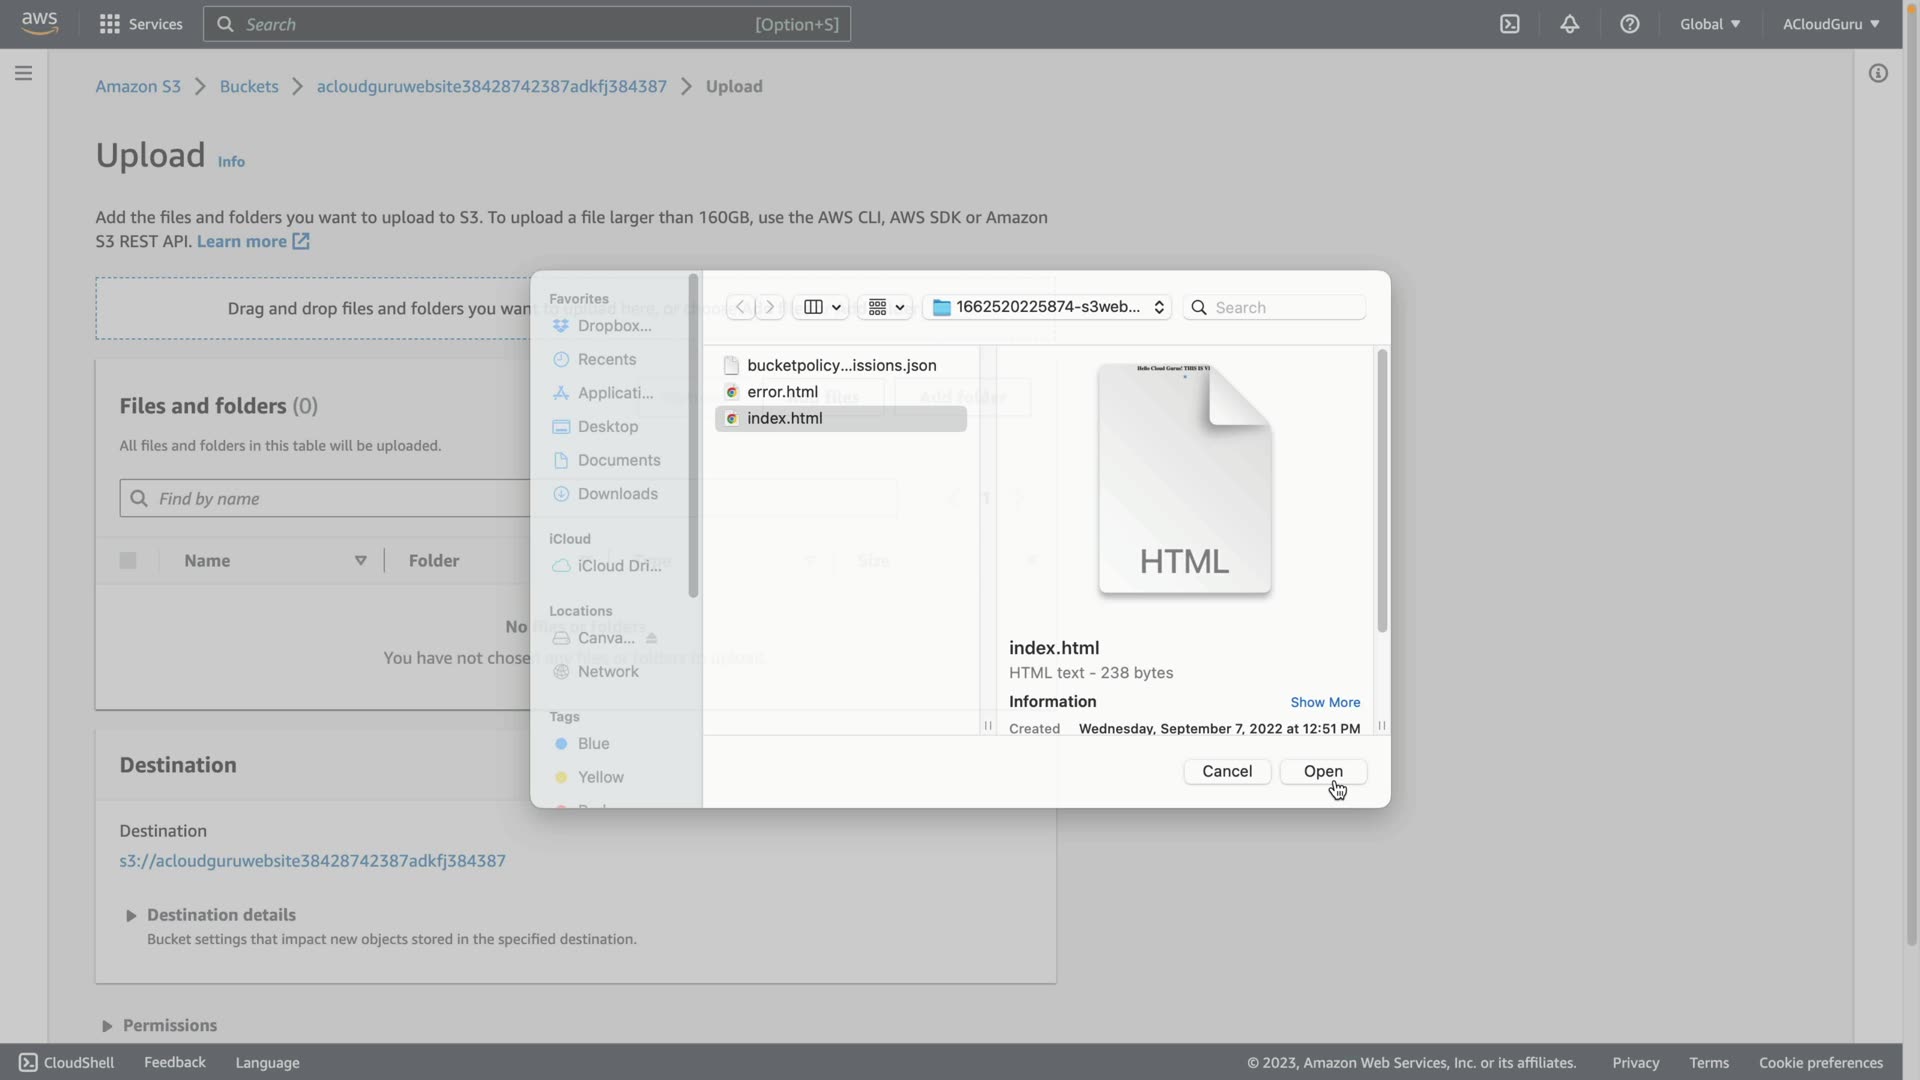Open the folder path popup in file dialog
The width and height of the screenshot is (1920, 1080).
click(1047, 307)
